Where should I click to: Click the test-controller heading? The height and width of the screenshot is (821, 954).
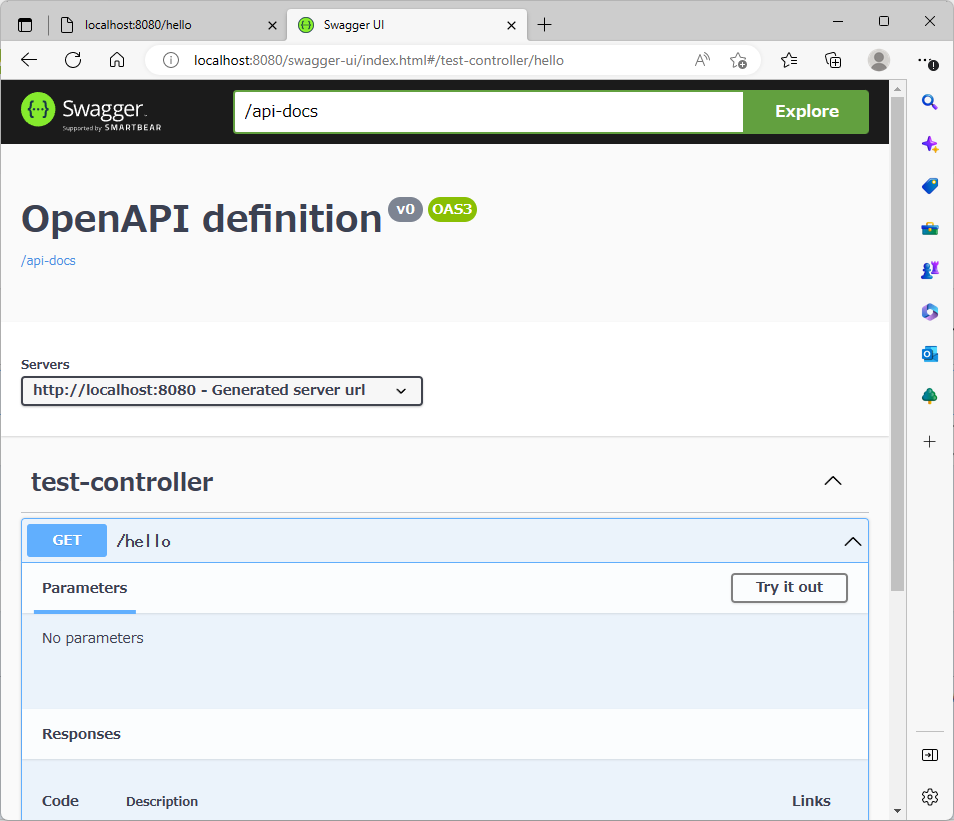(x=122, y=482)
